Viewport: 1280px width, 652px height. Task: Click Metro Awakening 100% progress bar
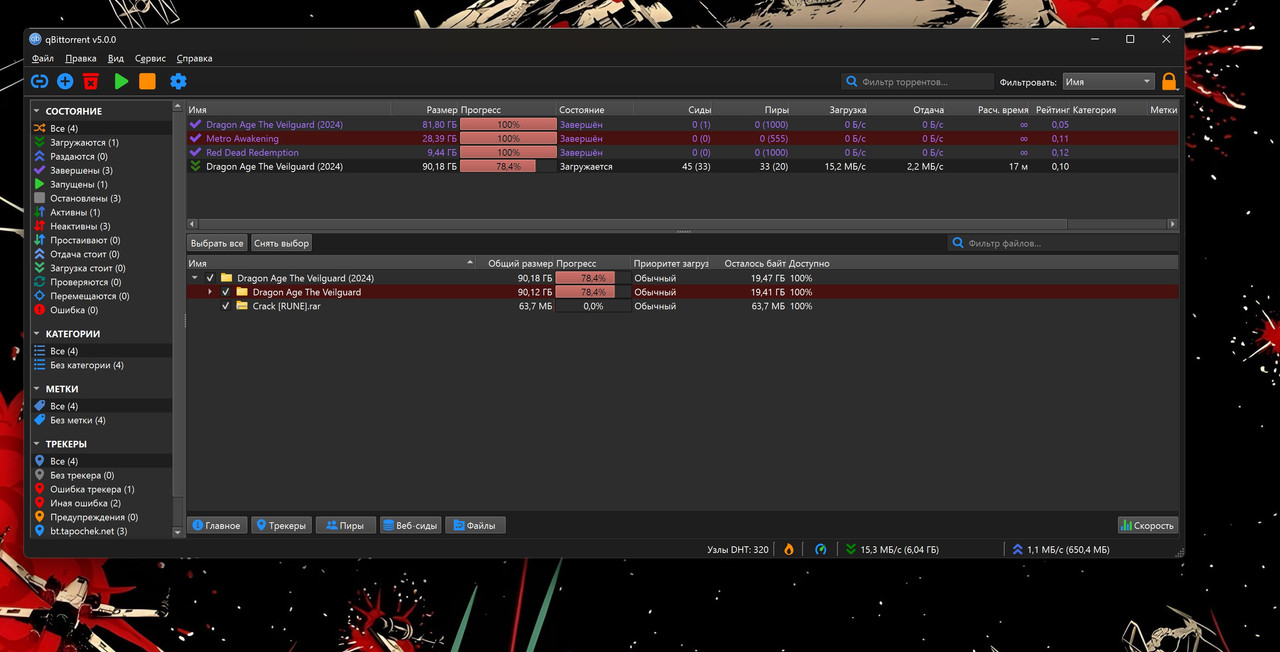tap(508, 139)
